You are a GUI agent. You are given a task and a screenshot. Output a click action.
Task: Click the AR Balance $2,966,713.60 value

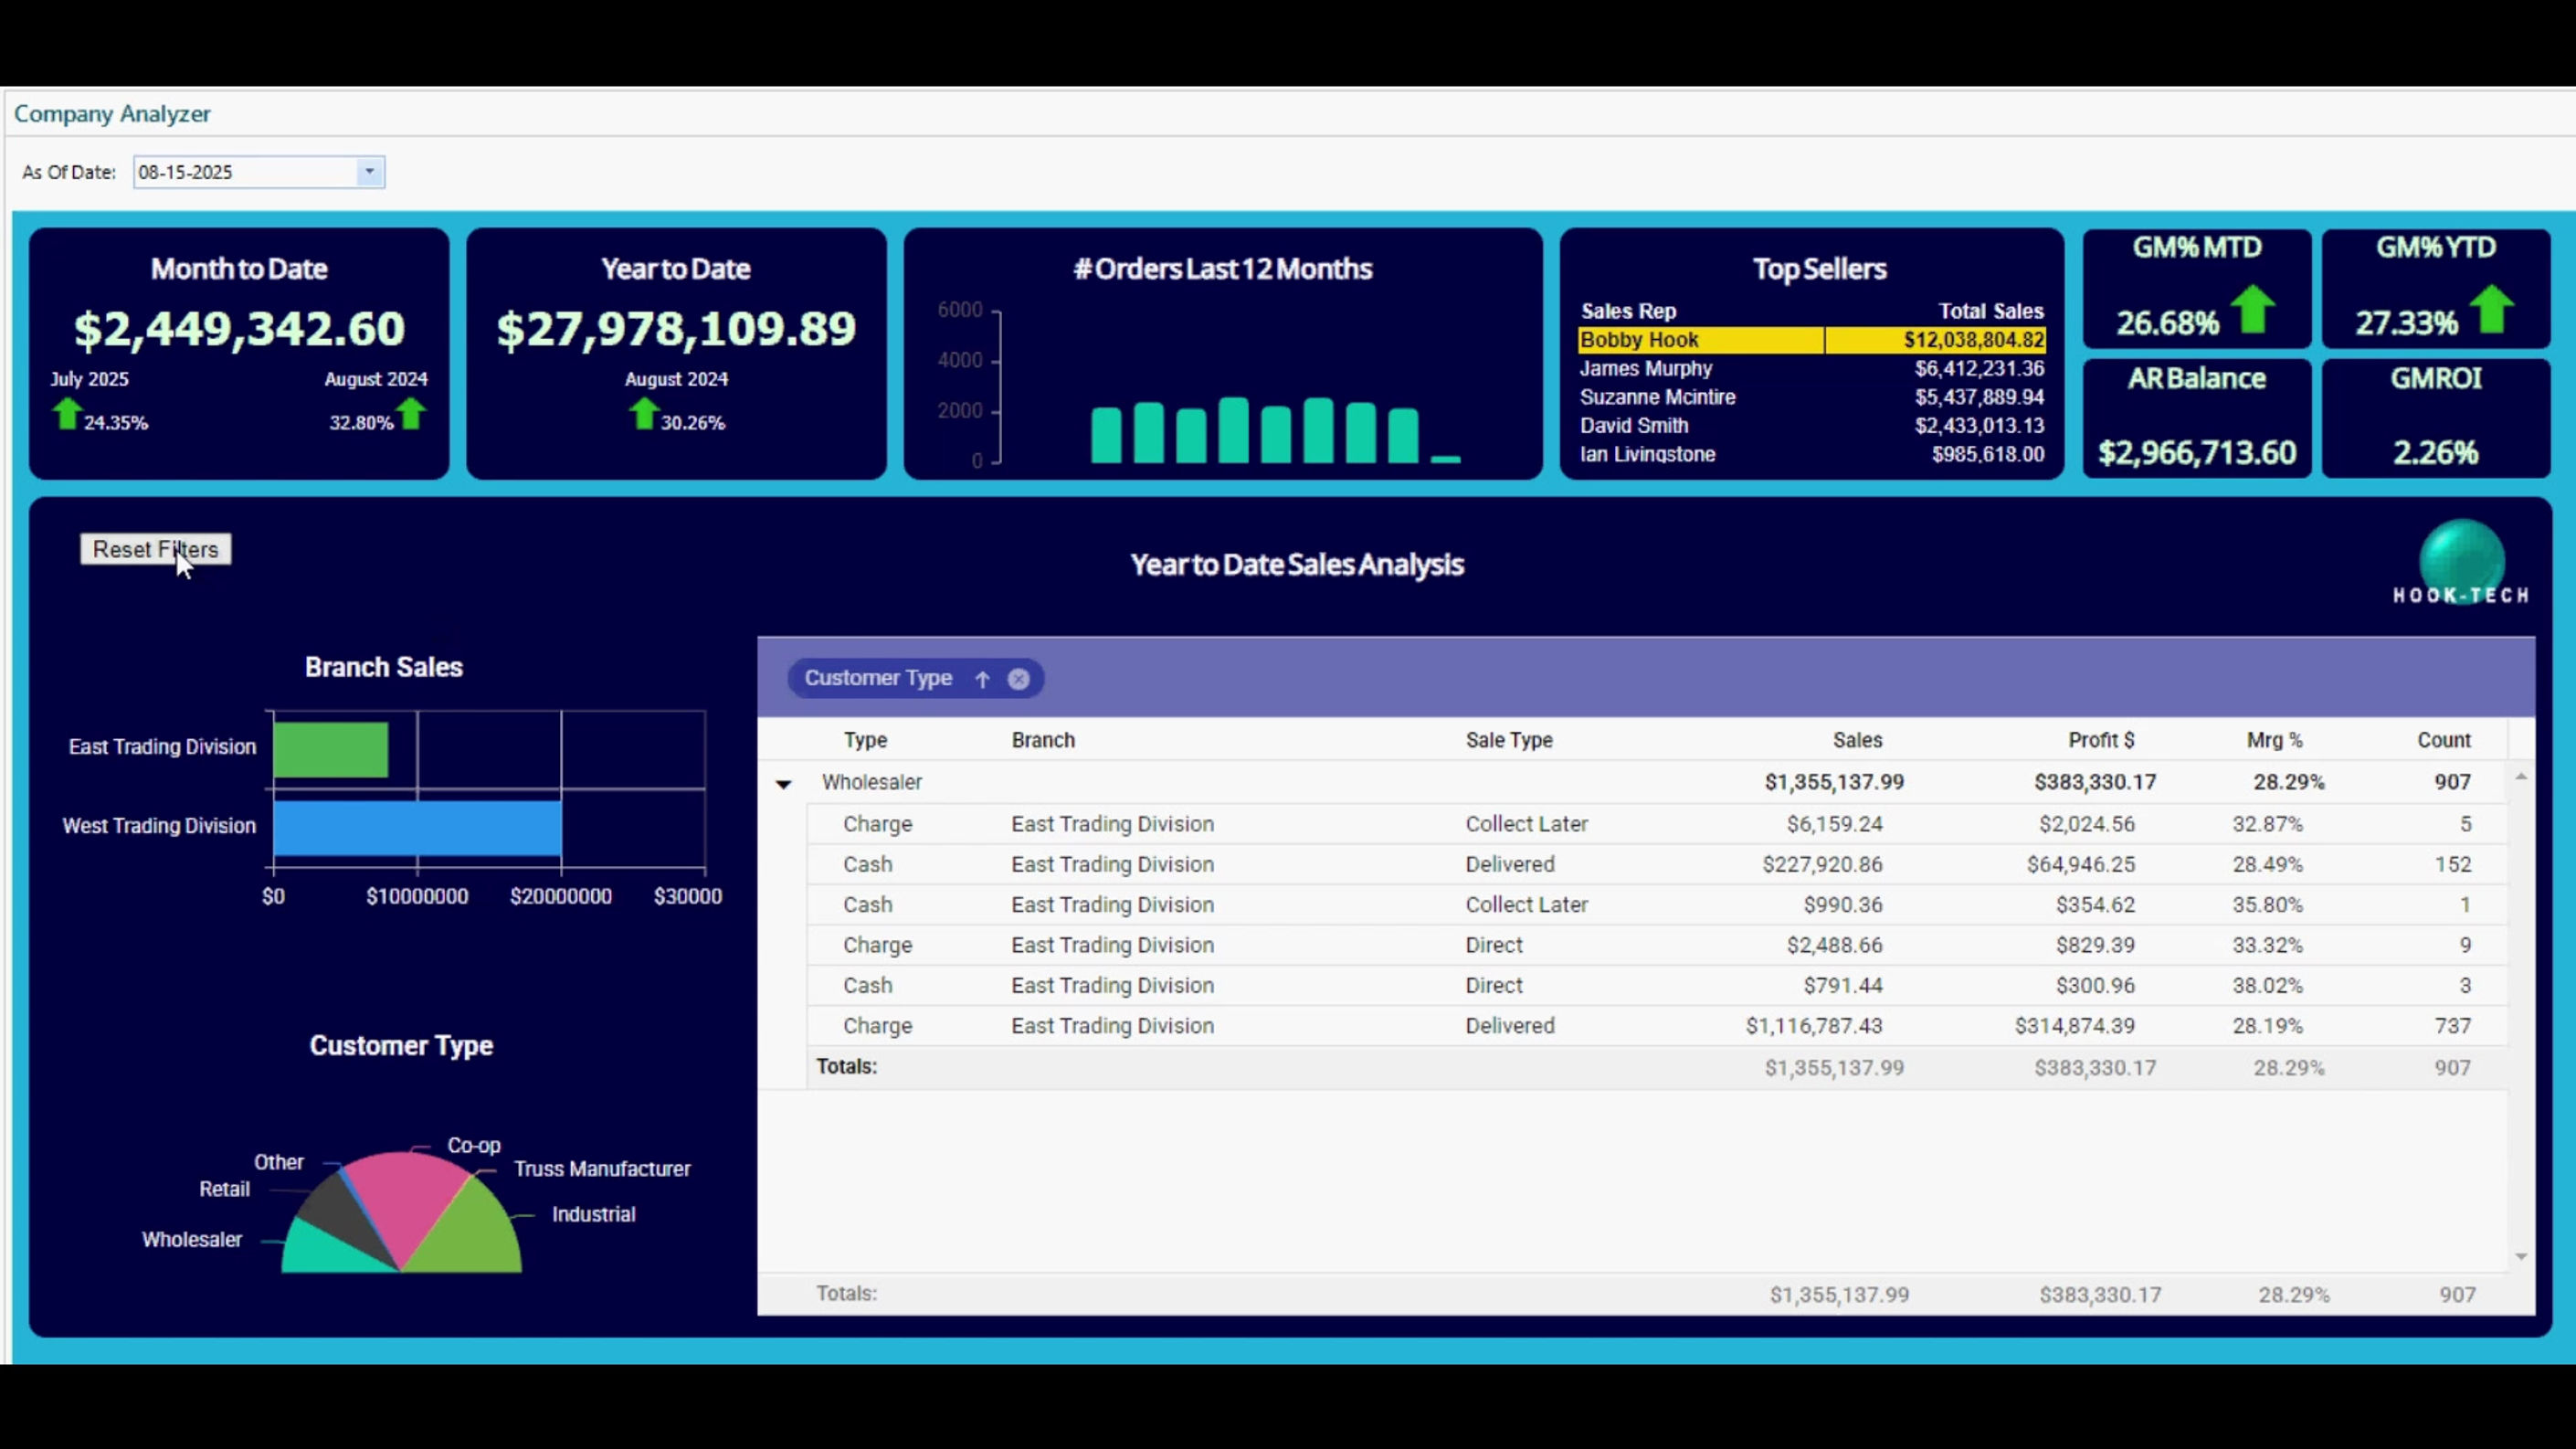[x=2197, y=453]
